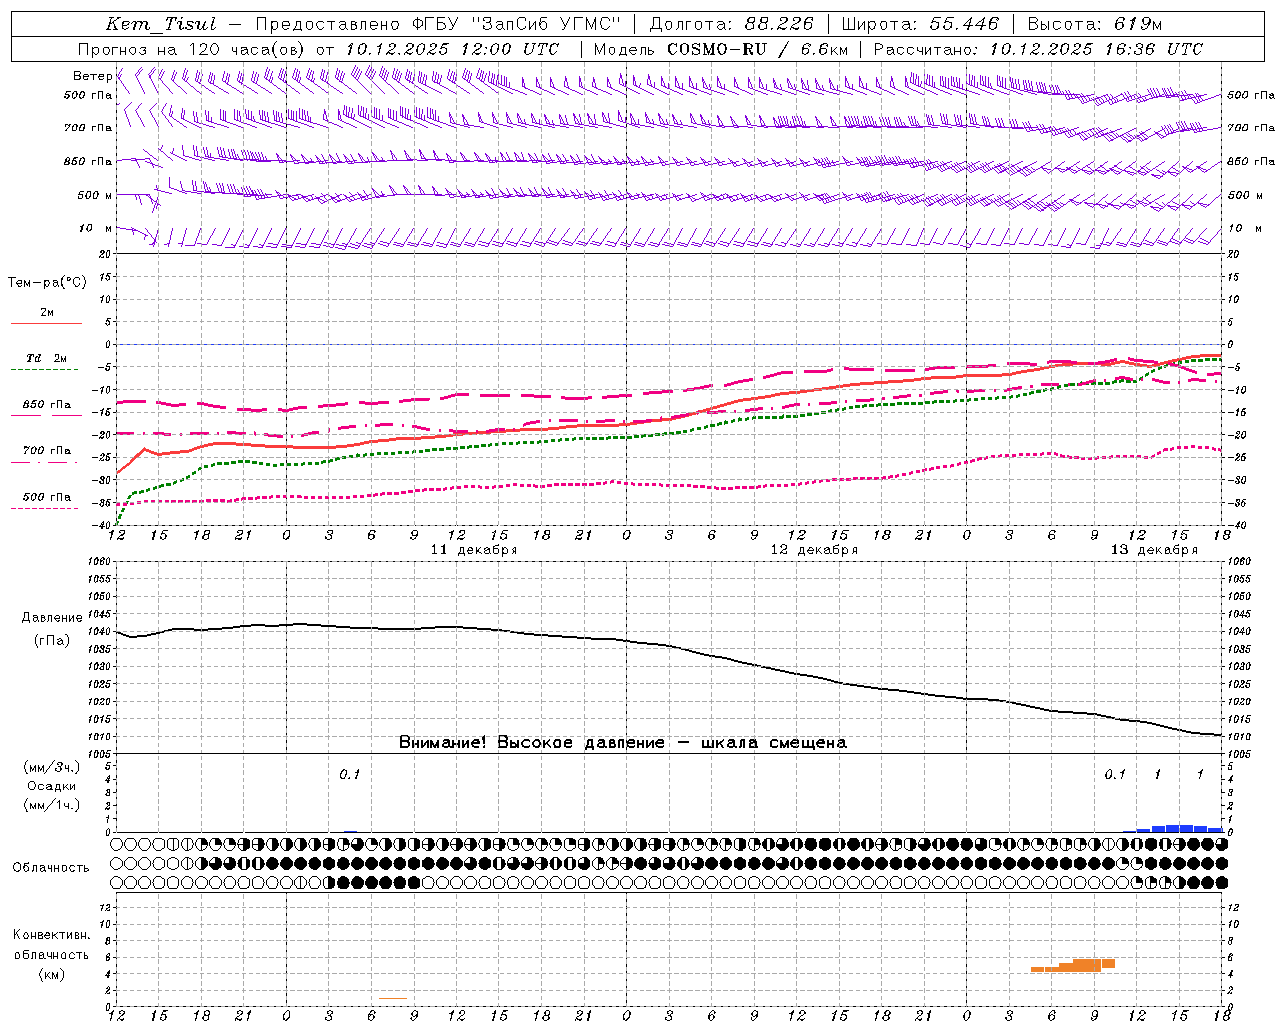Viewport: 1280px width, 1024px height.
Task: Select the Прогноз на 120 часа(ов) text
Action: pyautogui.click(x=192, y=49)
